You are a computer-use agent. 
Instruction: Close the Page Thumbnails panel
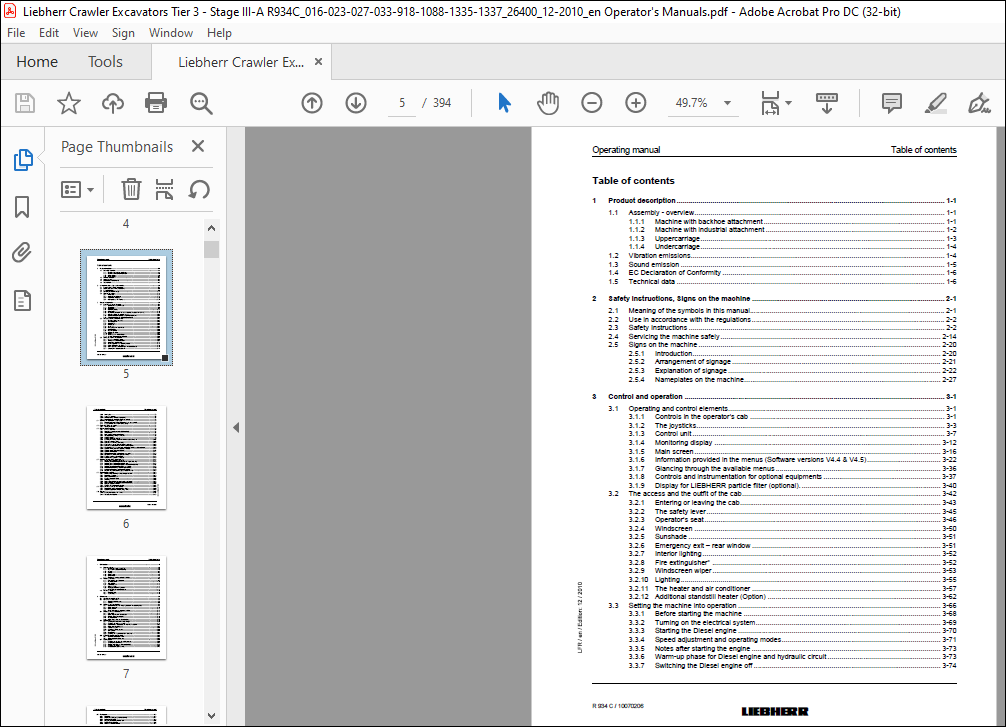[x=198, y=146]
